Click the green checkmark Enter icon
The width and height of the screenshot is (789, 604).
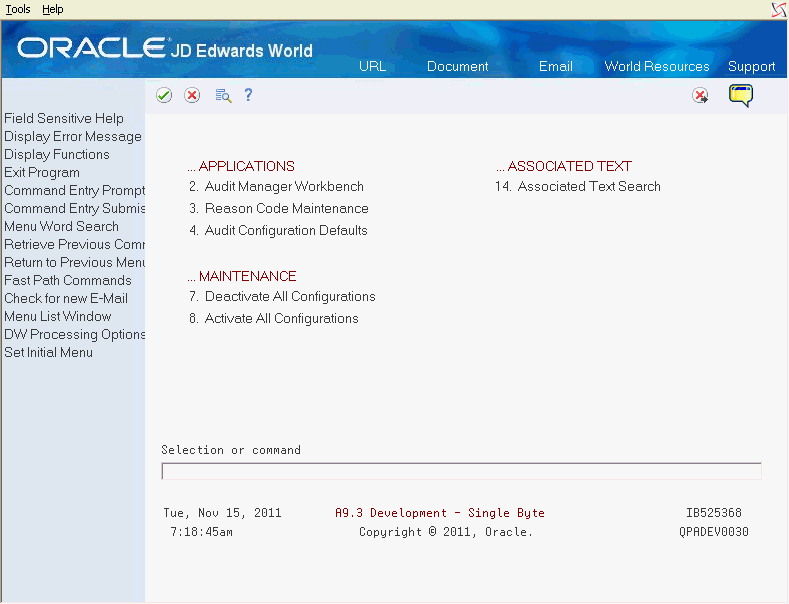click(x=164, y=95)
